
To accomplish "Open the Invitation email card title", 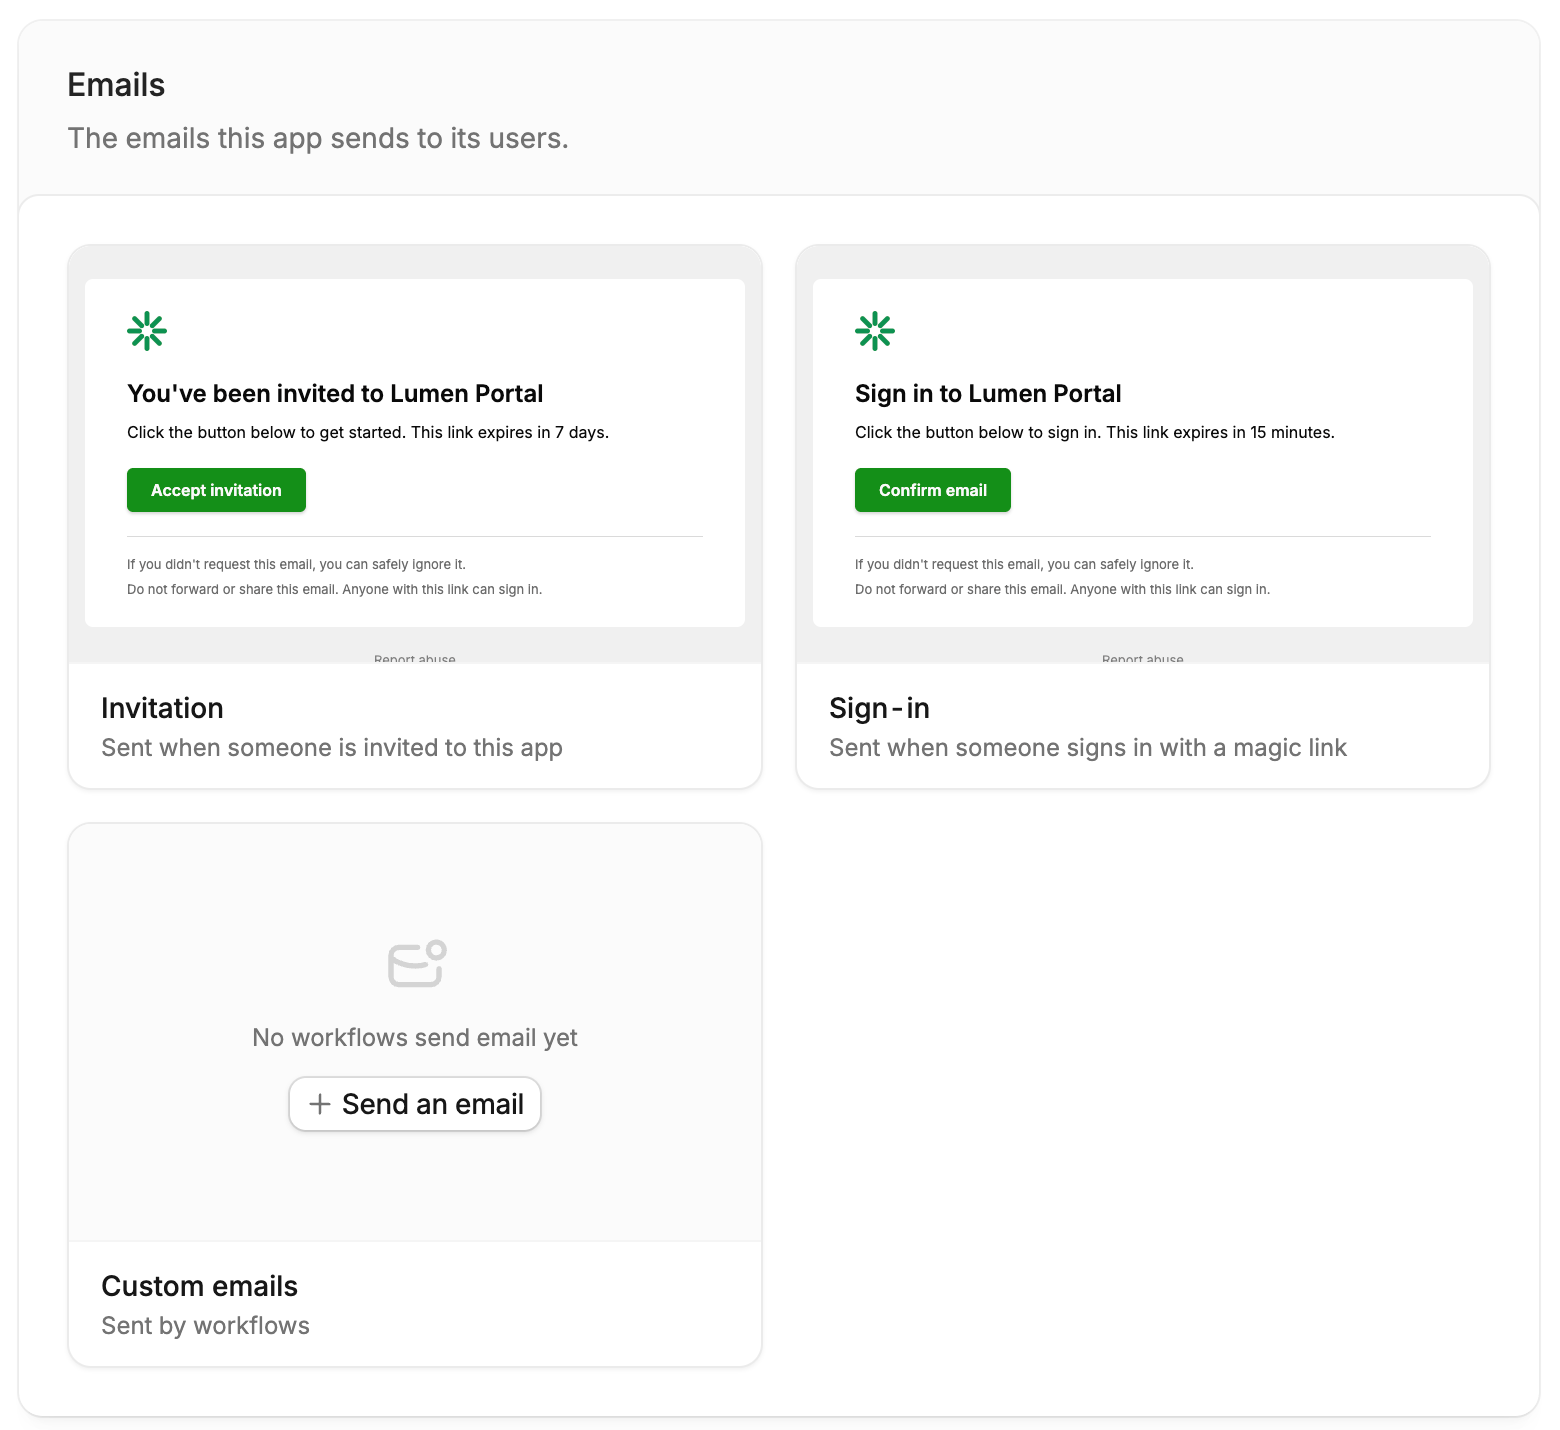I will [x=162, y=708].
